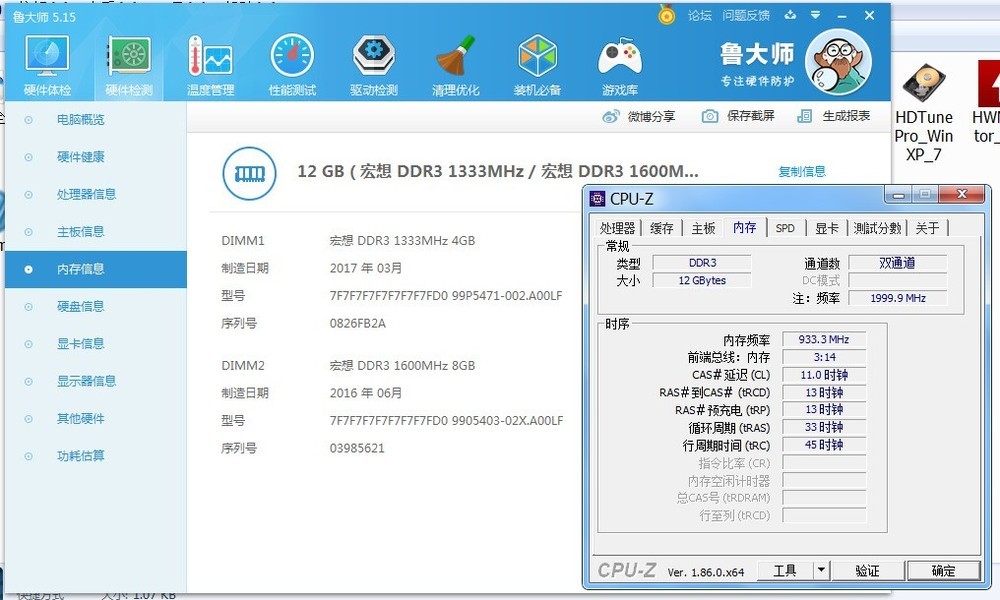Select HWMonitor desktop icon
The width and height of the screenshot is (1000, 600).
click(985, 102)
